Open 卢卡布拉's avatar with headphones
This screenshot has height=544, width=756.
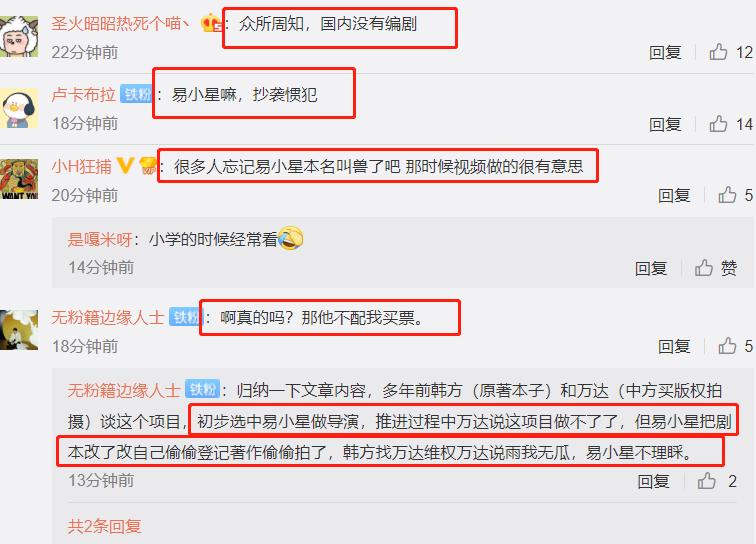tap(19, 108)
